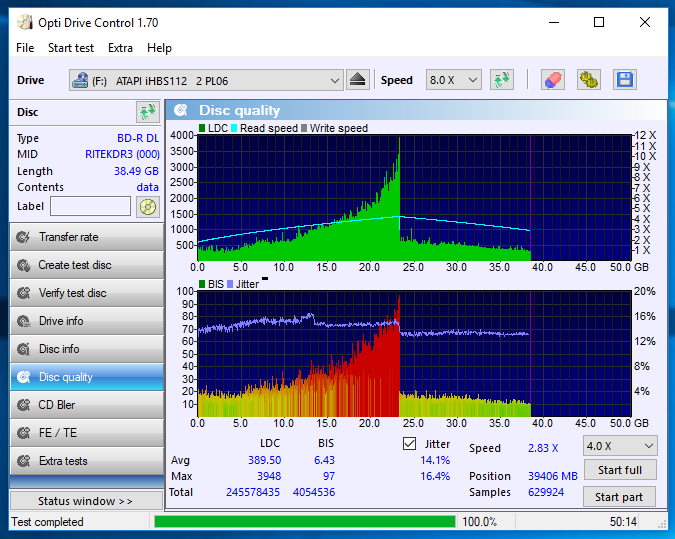Click the disc type BD-R DL value
Image resolution: width=675 pixels, height=539 pixels.
pyautogui.click(x=138, y=138)
